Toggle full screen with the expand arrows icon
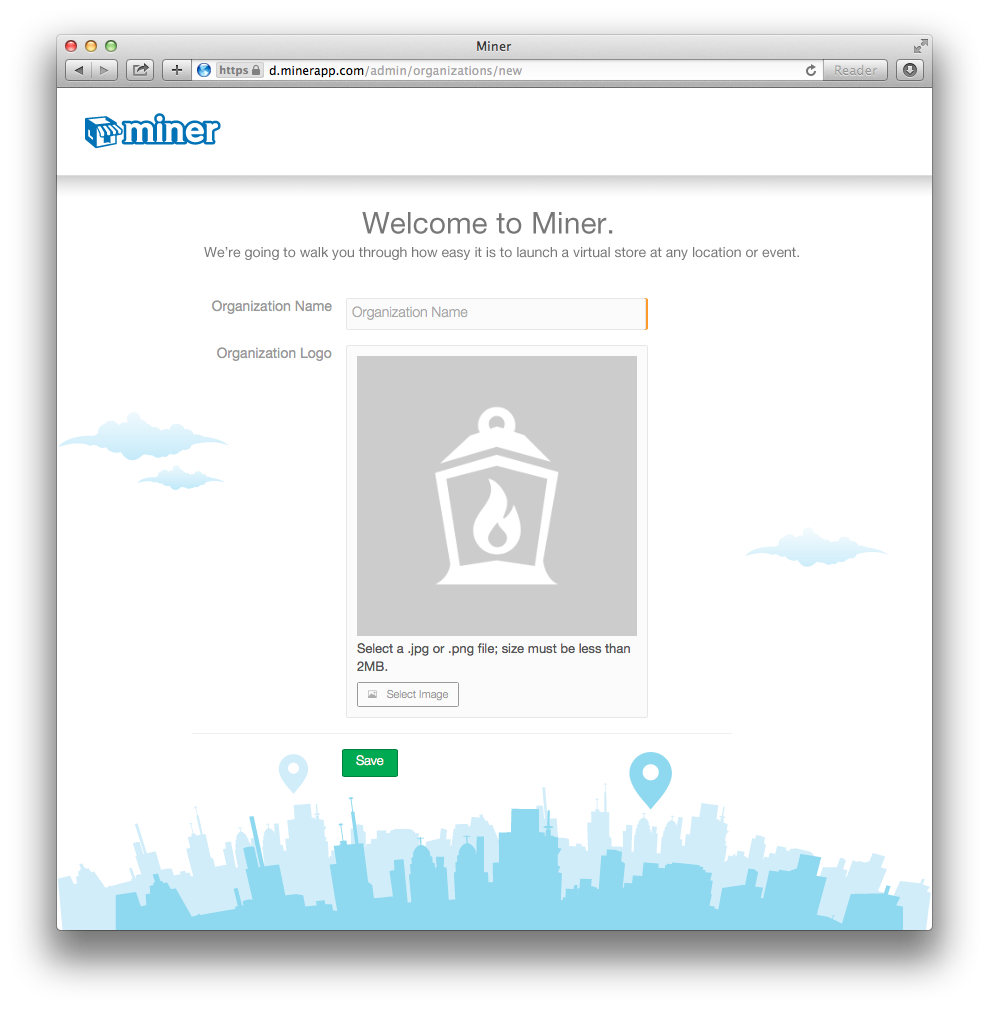The height and width of the screenshot is (1009, 989). (920, 46)
